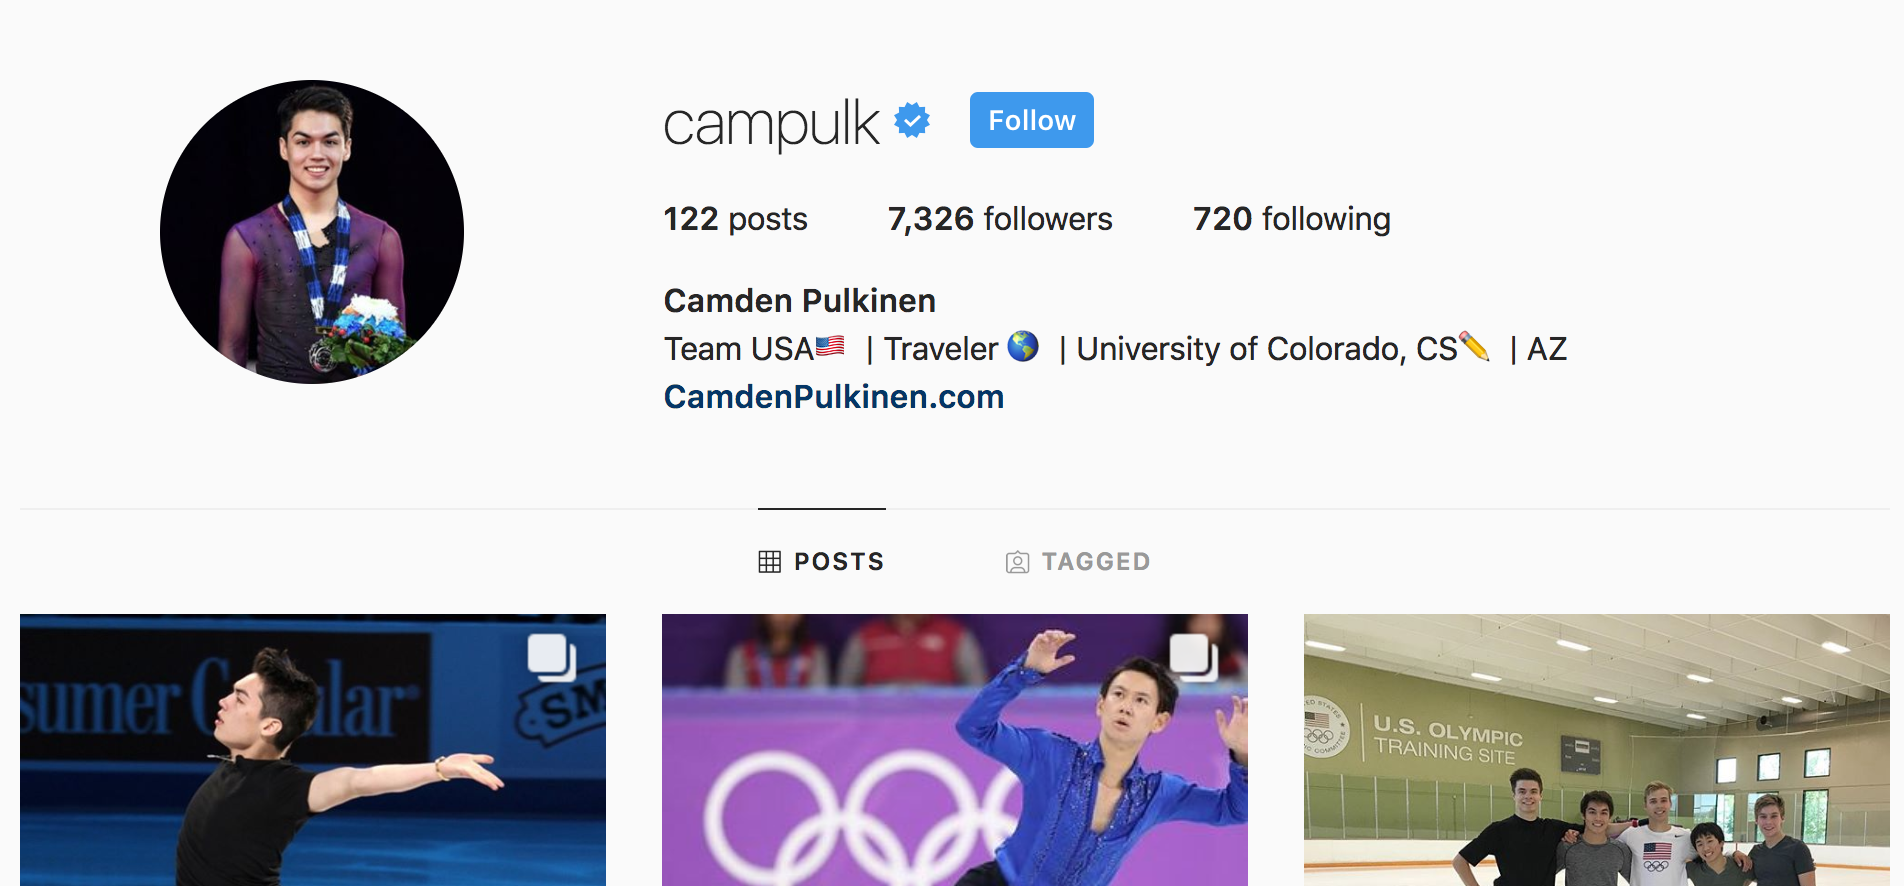
Task: Click the pencil emoji in bio
Action: [x=1474, y=346]
